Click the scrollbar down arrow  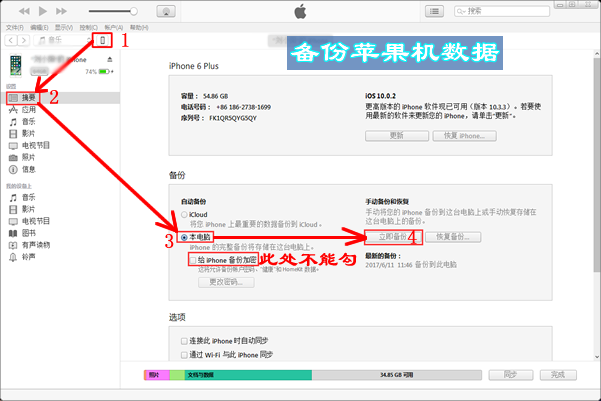click(597, 357)
